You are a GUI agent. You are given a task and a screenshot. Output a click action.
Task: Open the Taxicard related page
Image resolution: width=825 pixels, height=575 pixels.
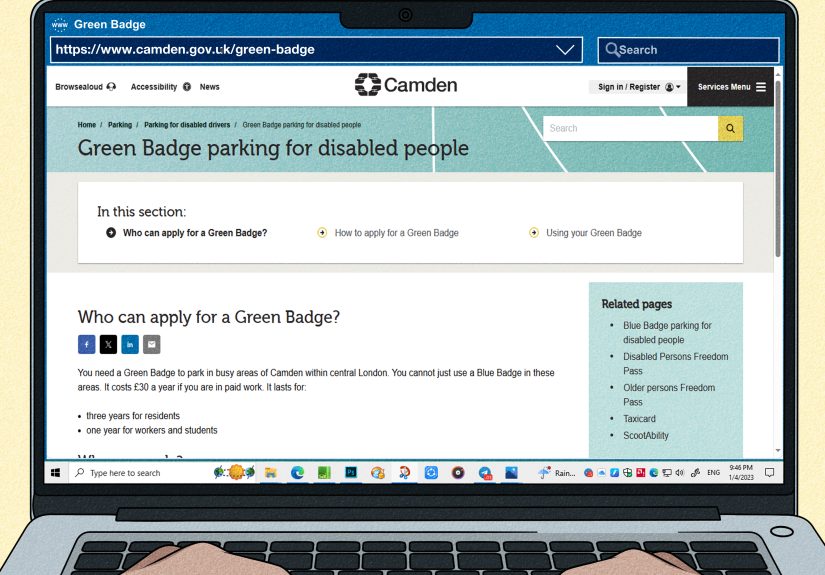click(x=639, y=419)
